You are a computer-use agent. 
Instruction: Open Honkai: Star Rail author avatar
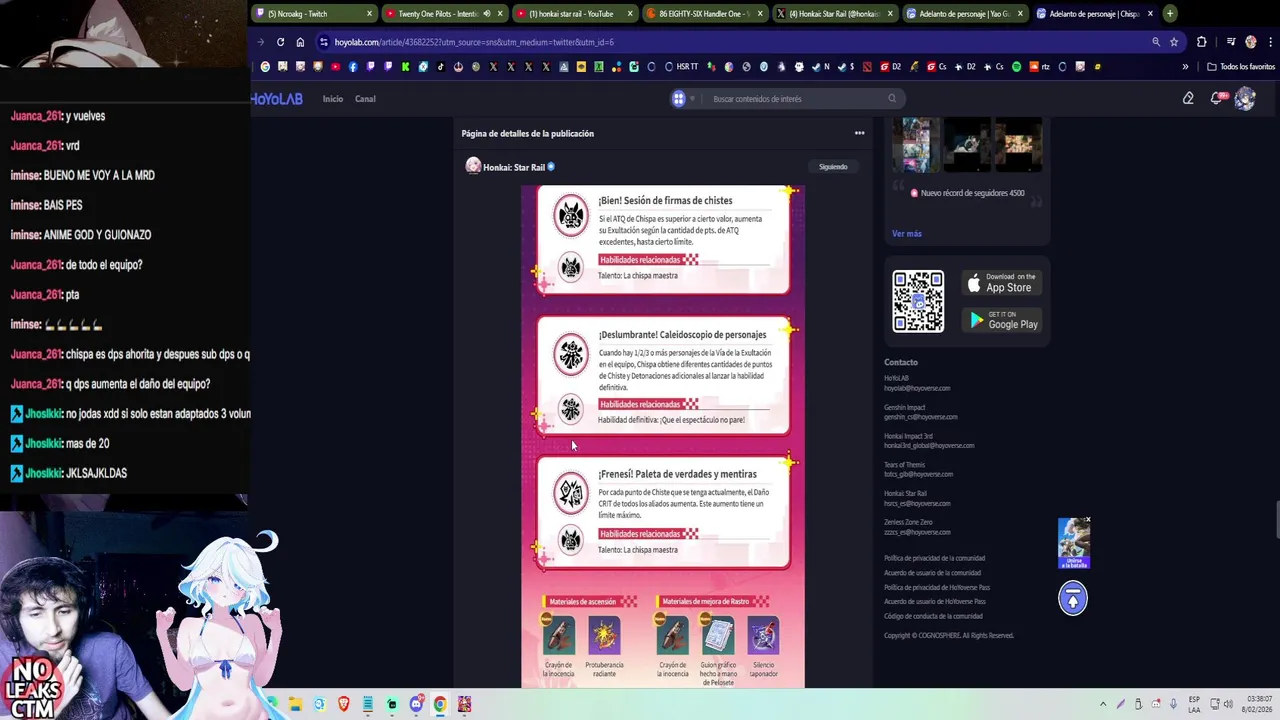[x=473, y=166]
